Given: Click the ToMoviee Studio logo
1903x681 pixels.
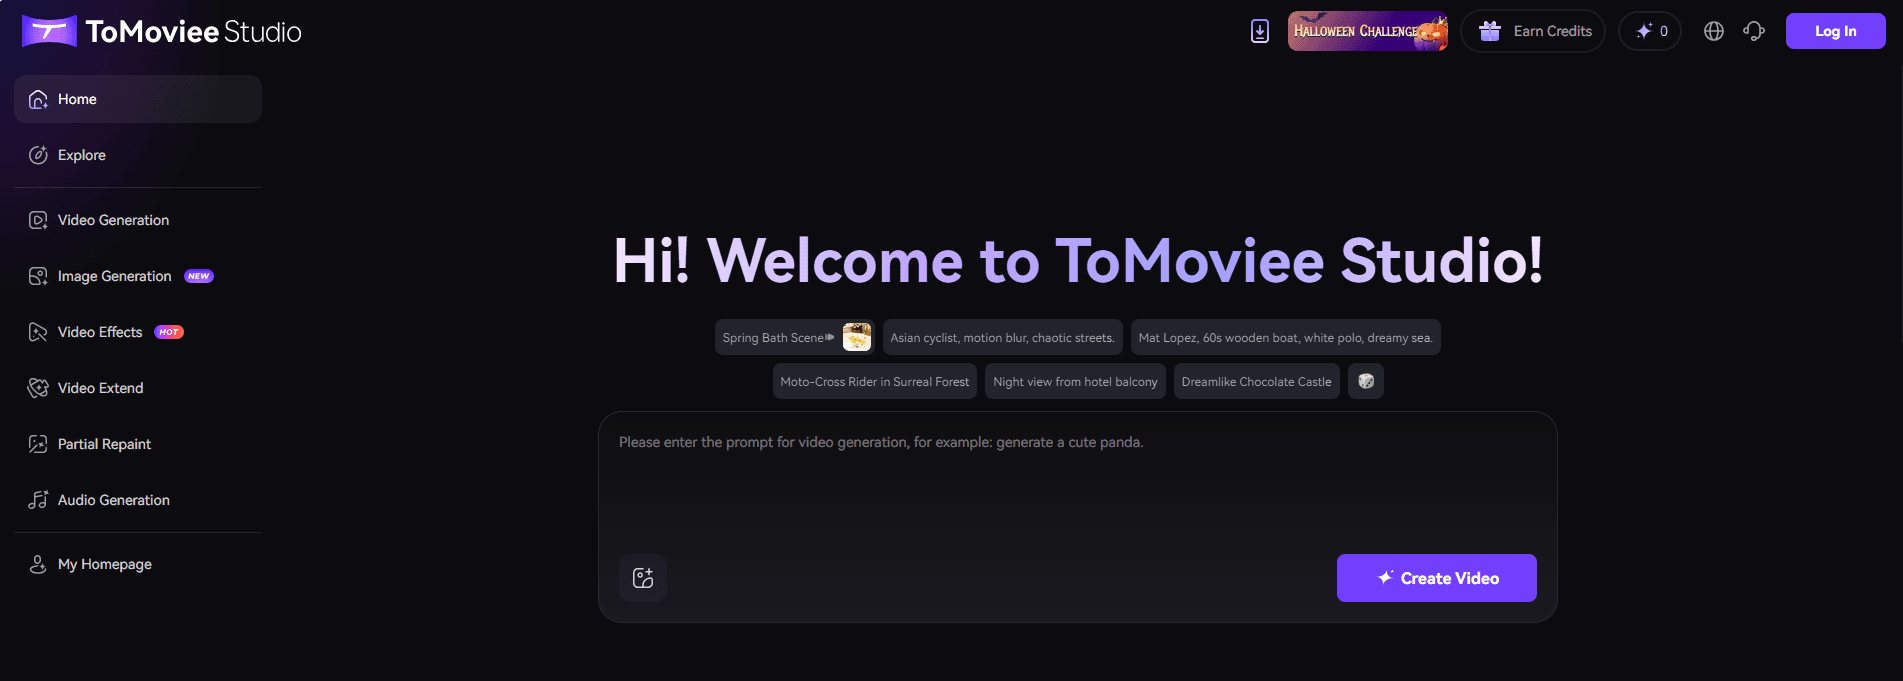Looking at the screenshot, I should pyautogui.click(x=162, y=32).
